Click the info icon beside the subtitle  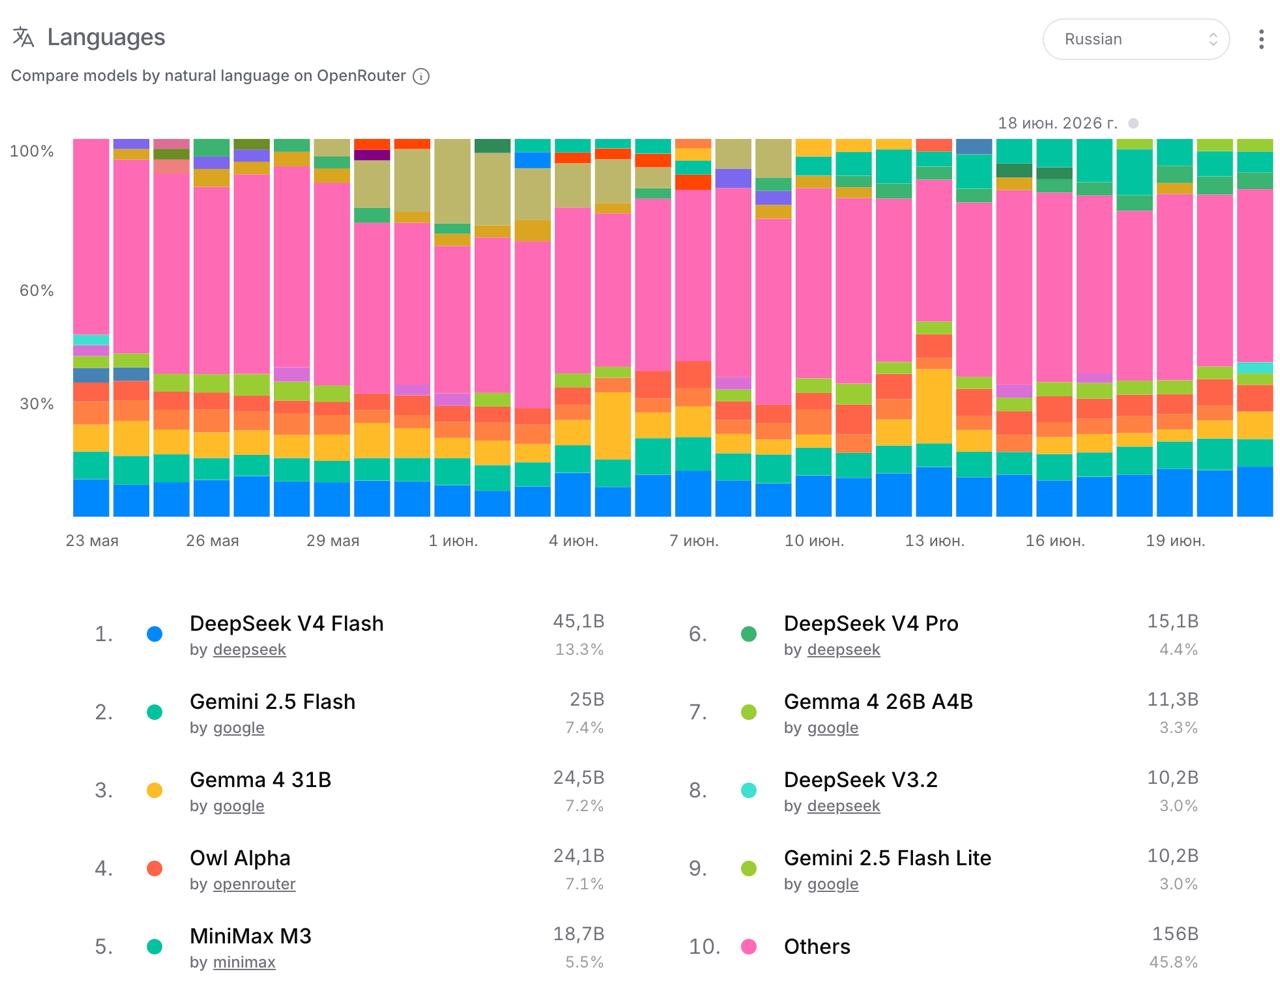tap(421, 76)
